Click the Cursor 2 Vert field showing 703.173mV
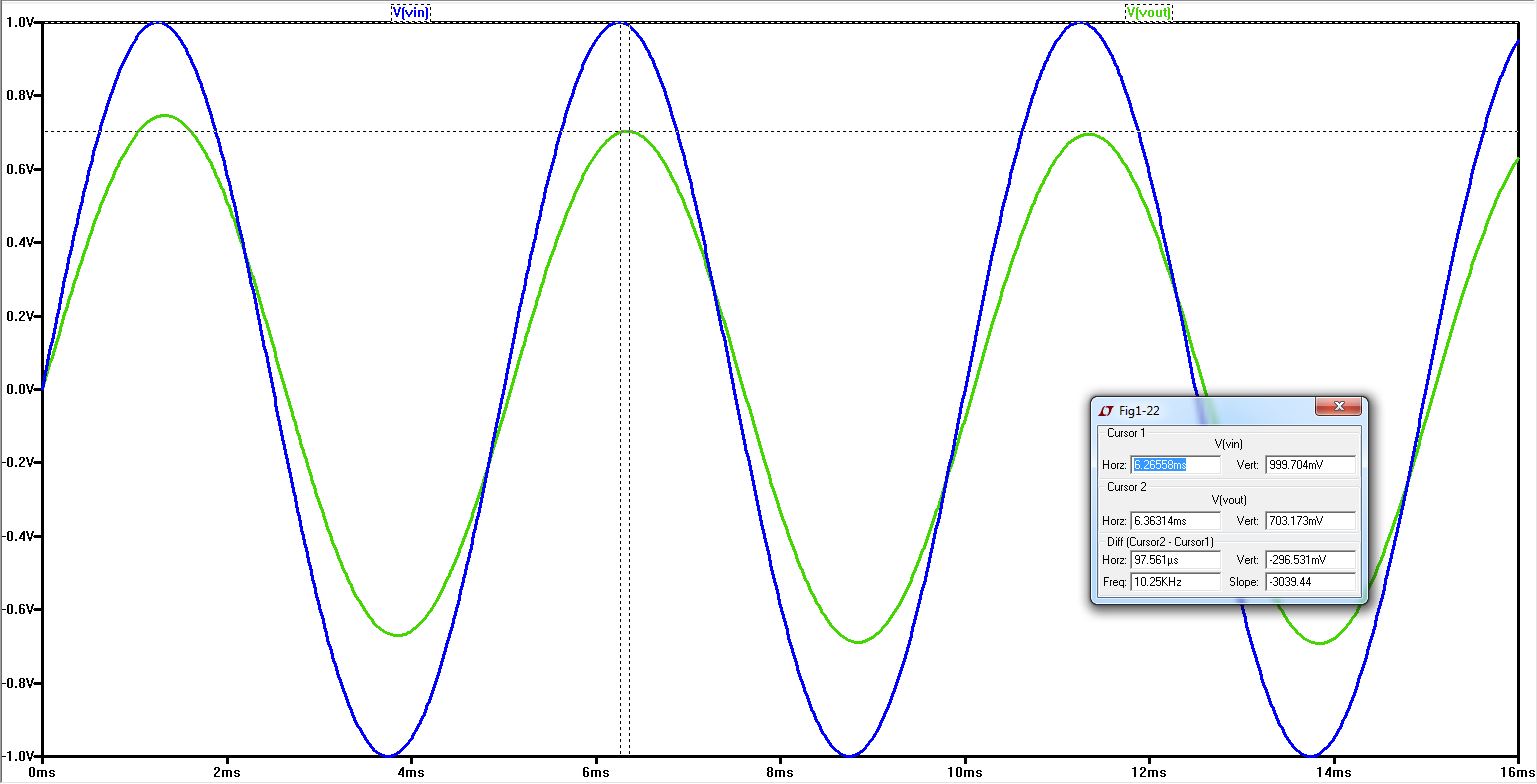Viewport: 1537px width, 784px height. point(1309,521)
